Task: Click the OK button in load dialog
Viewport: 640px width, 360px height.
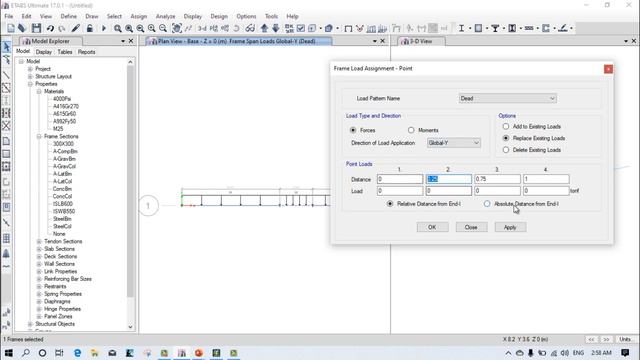Action: [432, 227]
